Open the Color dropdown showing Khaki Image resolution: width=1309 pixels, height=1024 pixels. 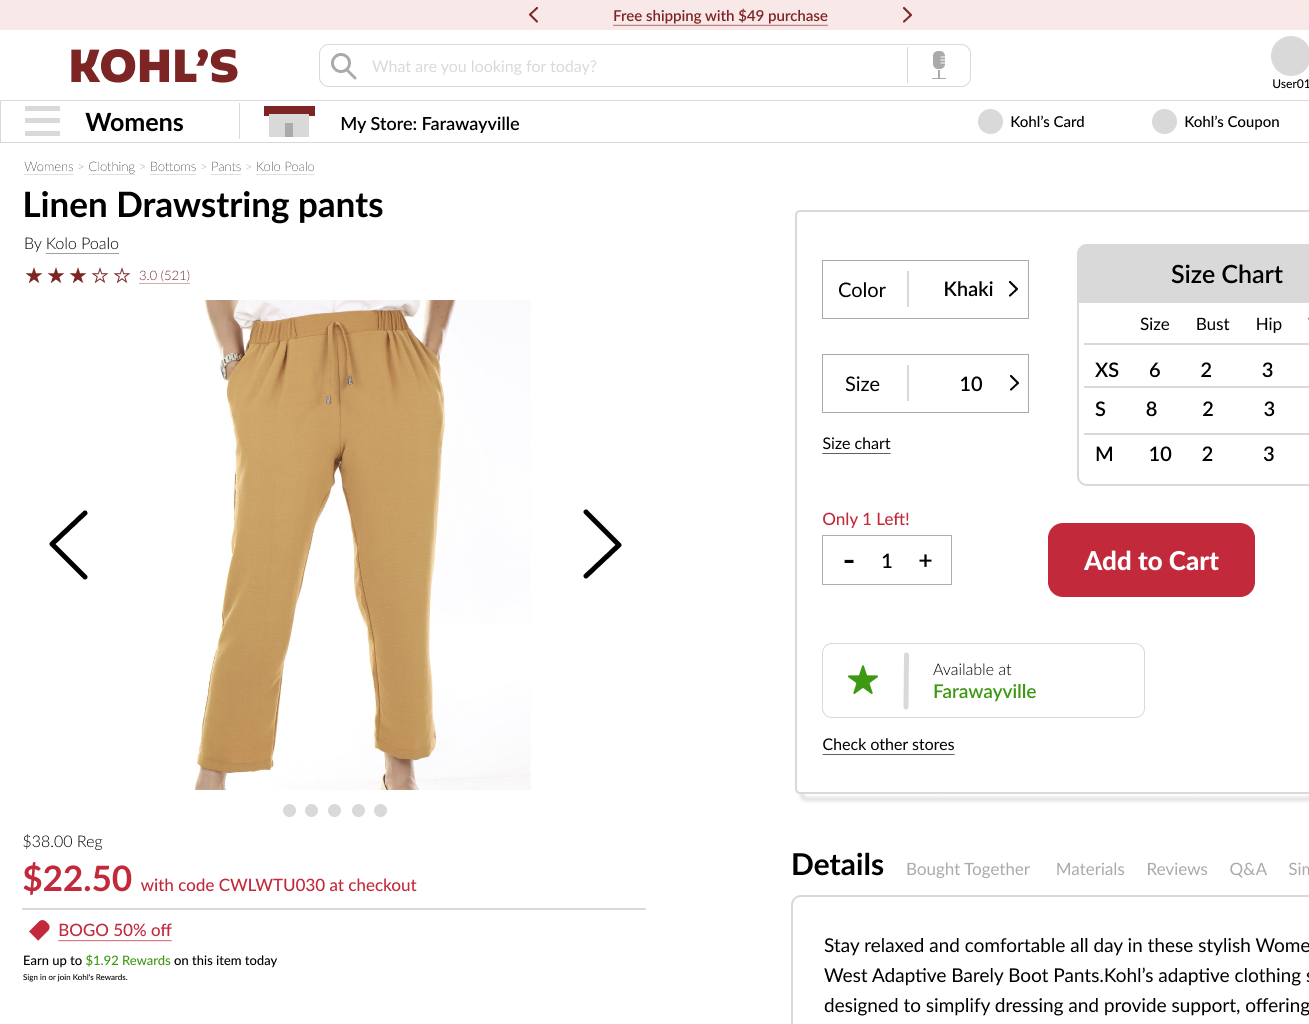coord(925,290)
